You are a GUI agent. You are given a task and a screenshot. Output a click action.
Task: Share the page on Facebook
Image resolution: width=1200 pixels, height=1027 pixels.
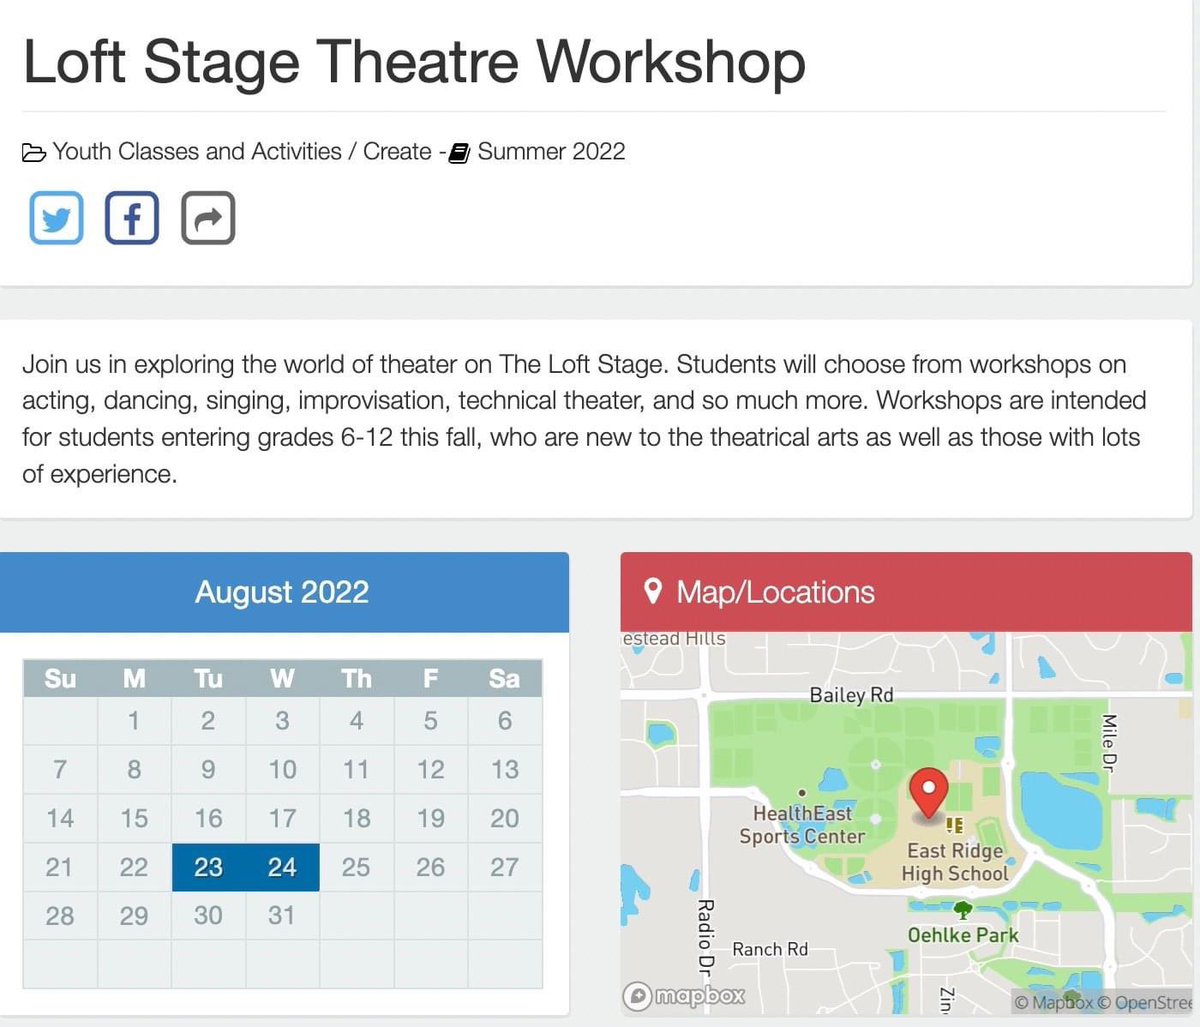point(131,217)
